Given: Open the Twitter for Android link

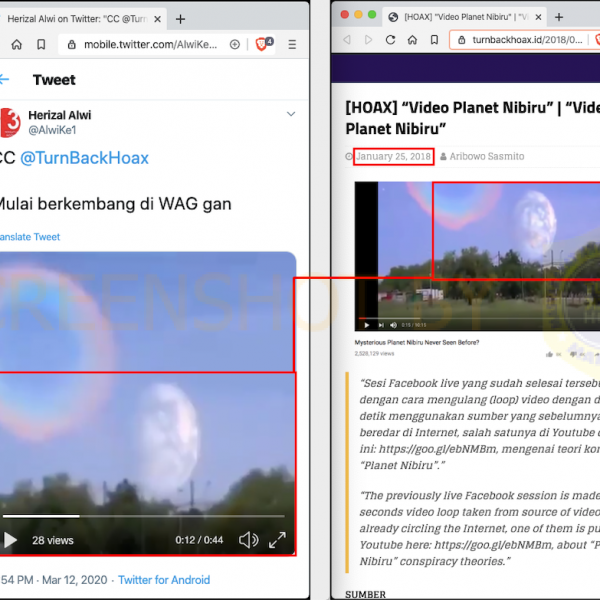Looking at the screenshot, I should (164, 580).
